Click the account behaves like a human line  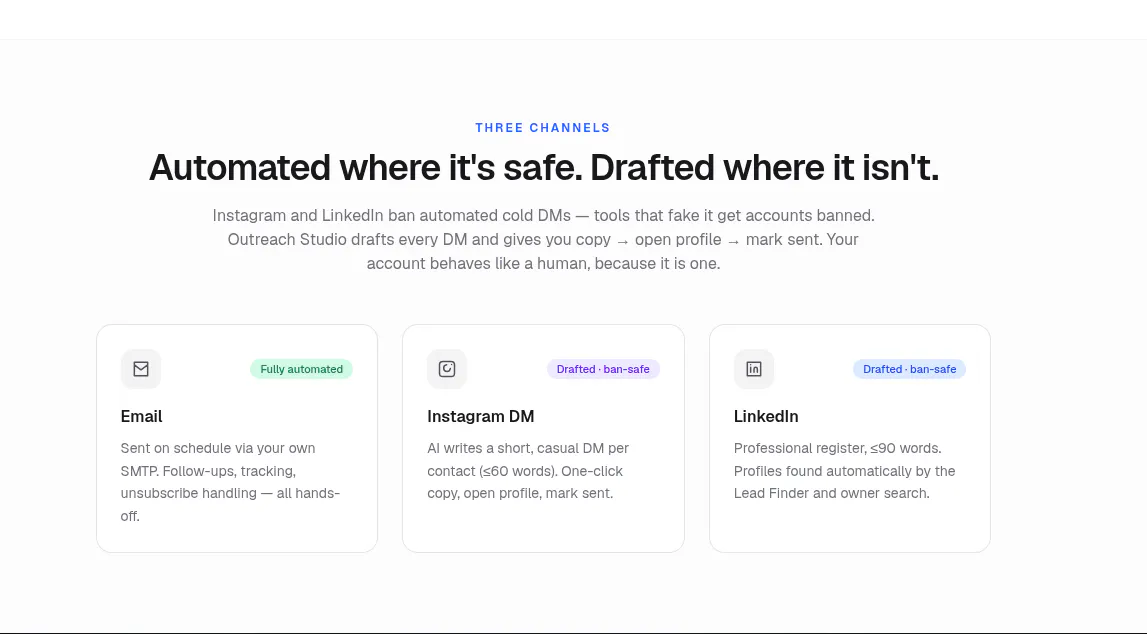click(544, 263)
